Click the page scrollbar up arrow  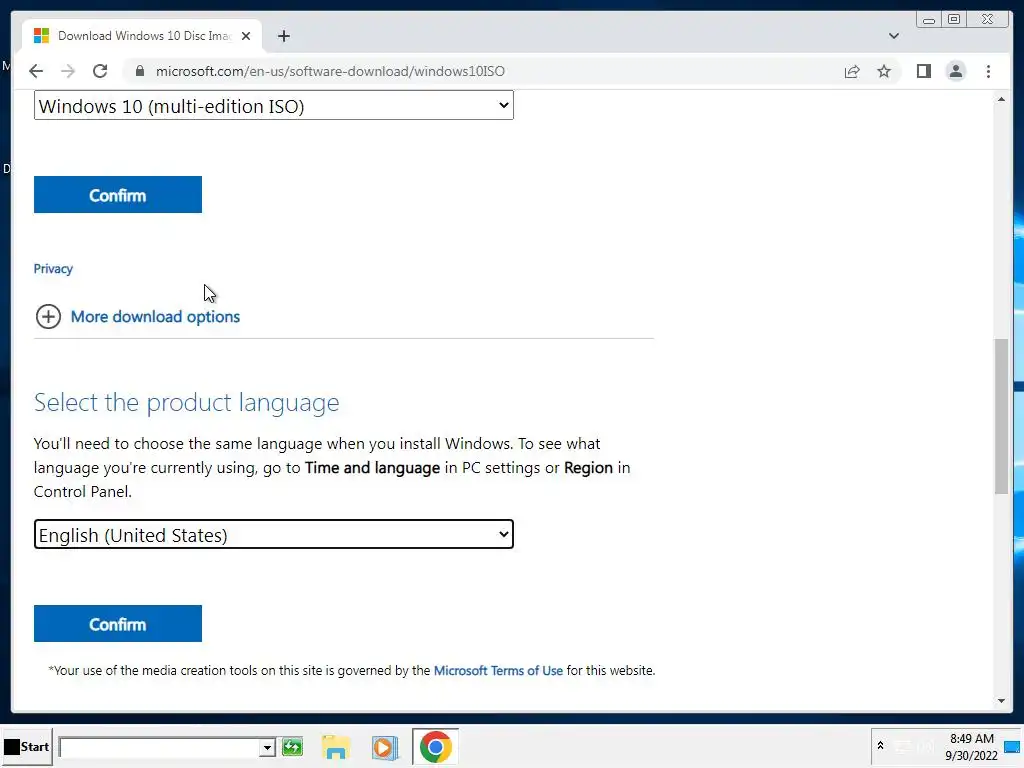click(x=1001, y=99)
